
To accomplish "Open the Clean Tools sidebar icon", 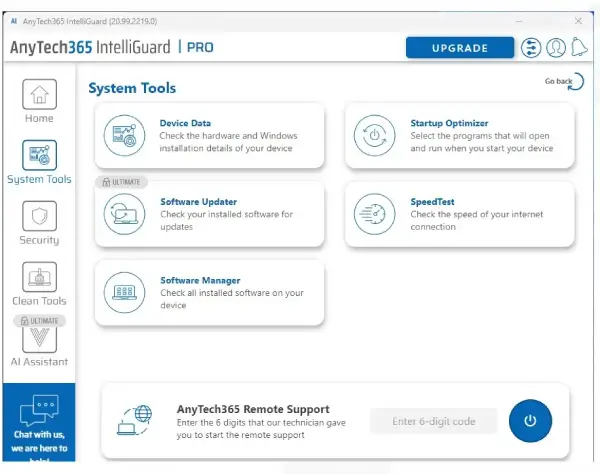I will [39, 277].
